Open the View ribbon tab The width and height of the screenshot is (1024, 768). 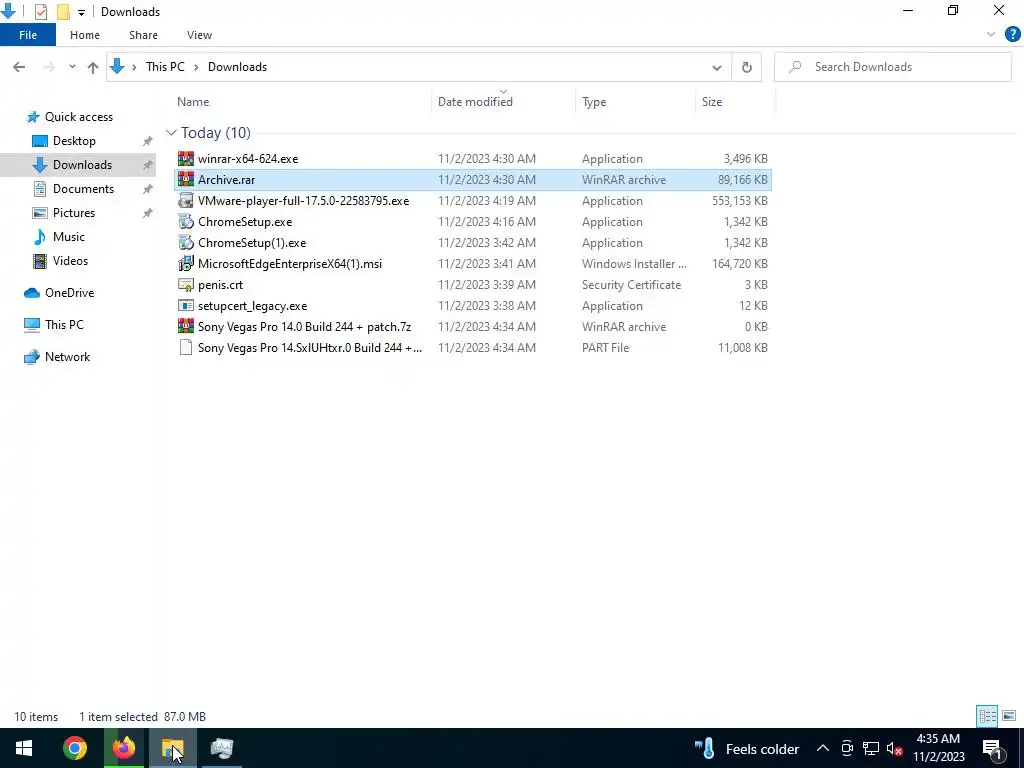pyautogui.click(x=199, y=35)
